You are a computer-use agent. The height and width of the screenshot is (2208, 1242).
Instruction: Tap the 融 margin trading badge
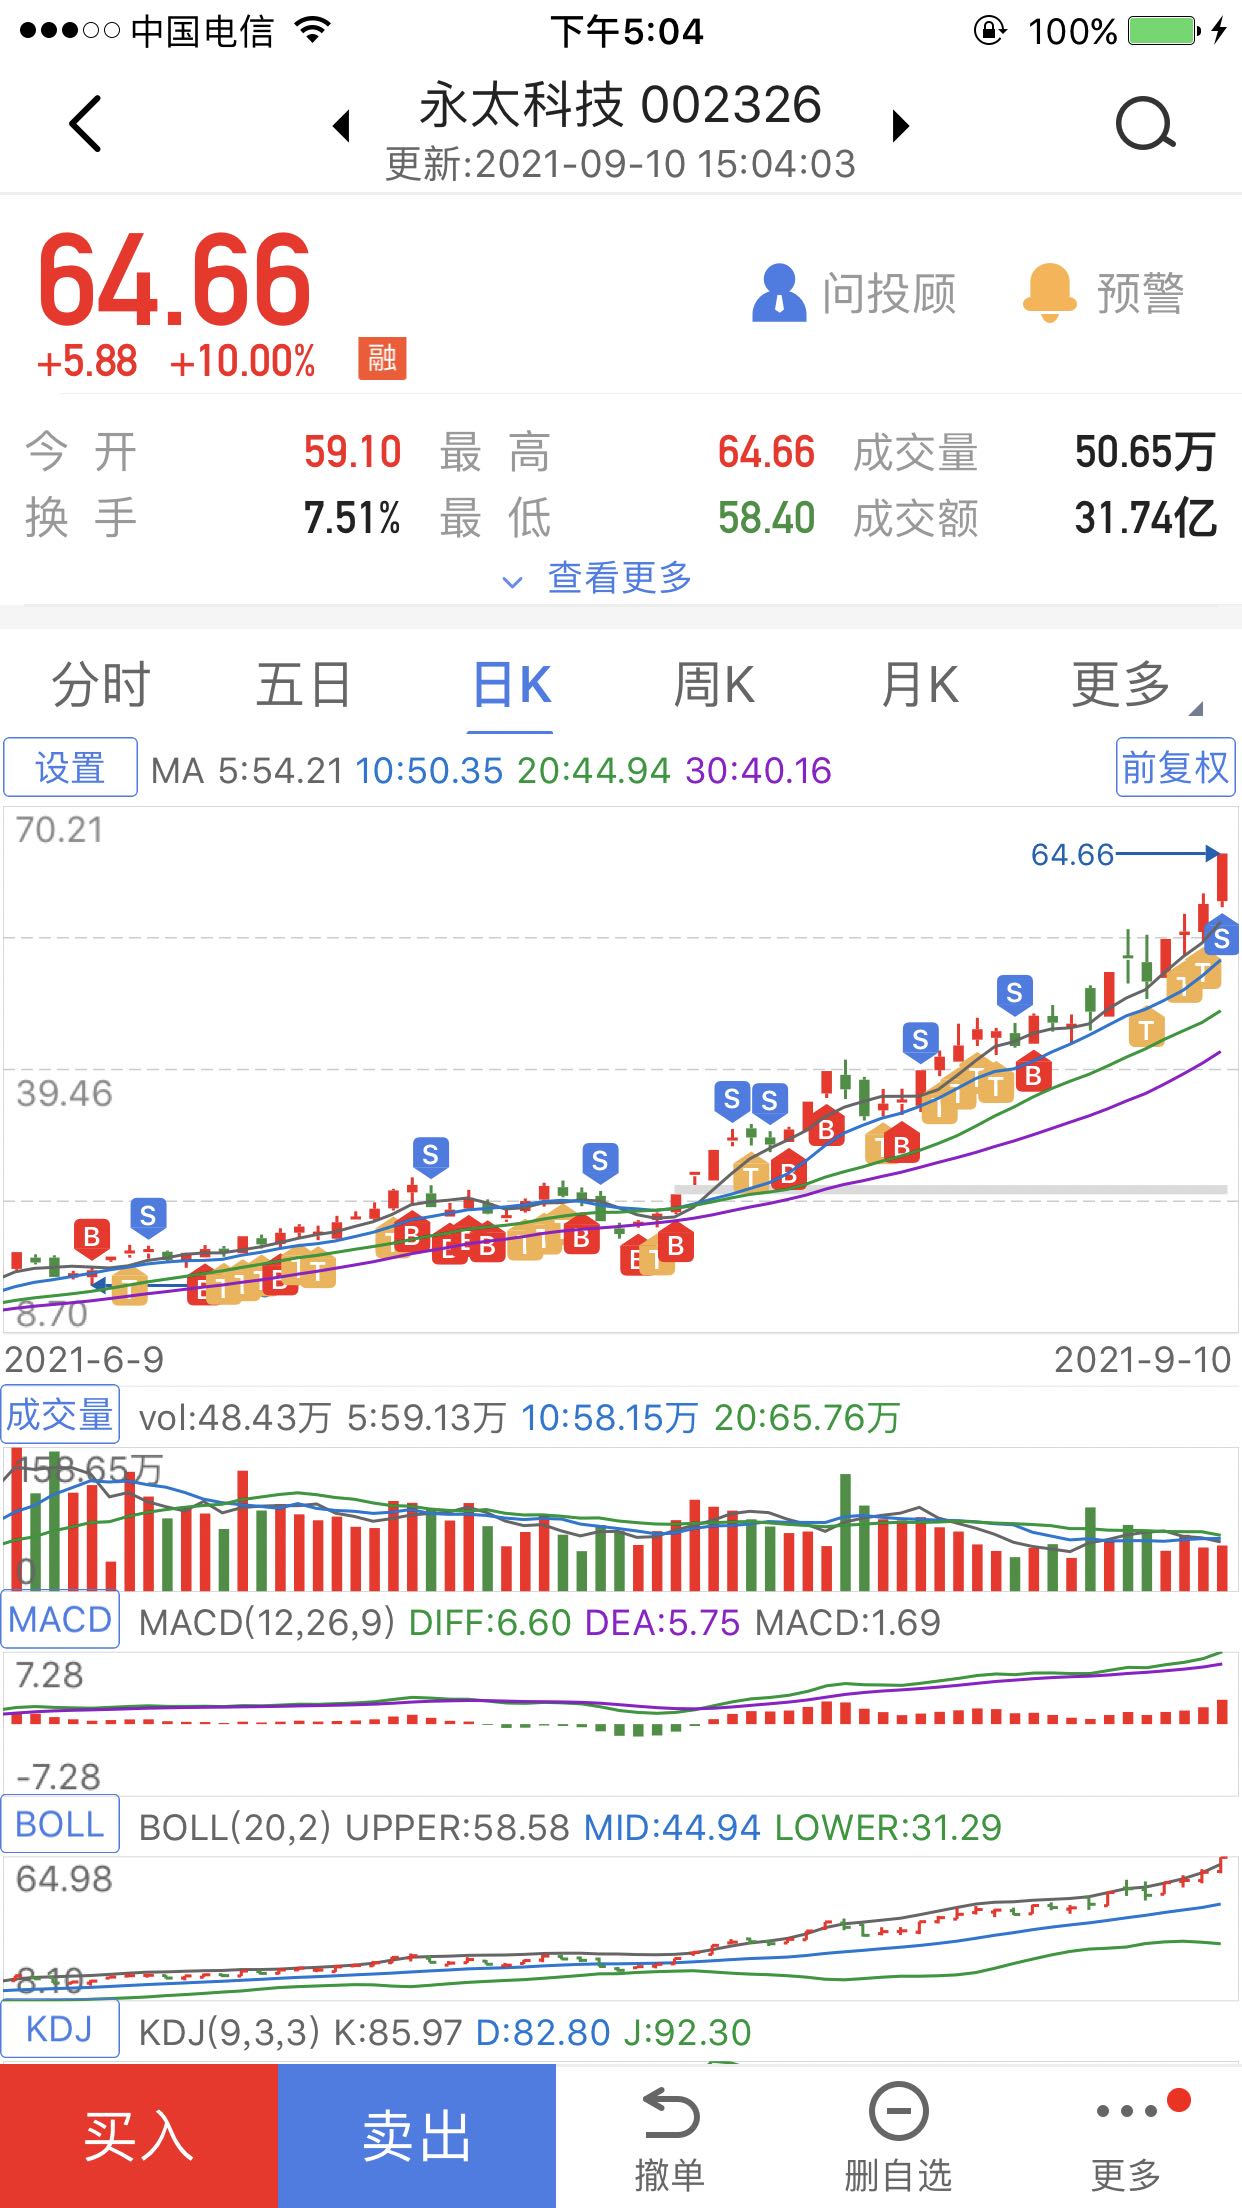tap(382, 359)
